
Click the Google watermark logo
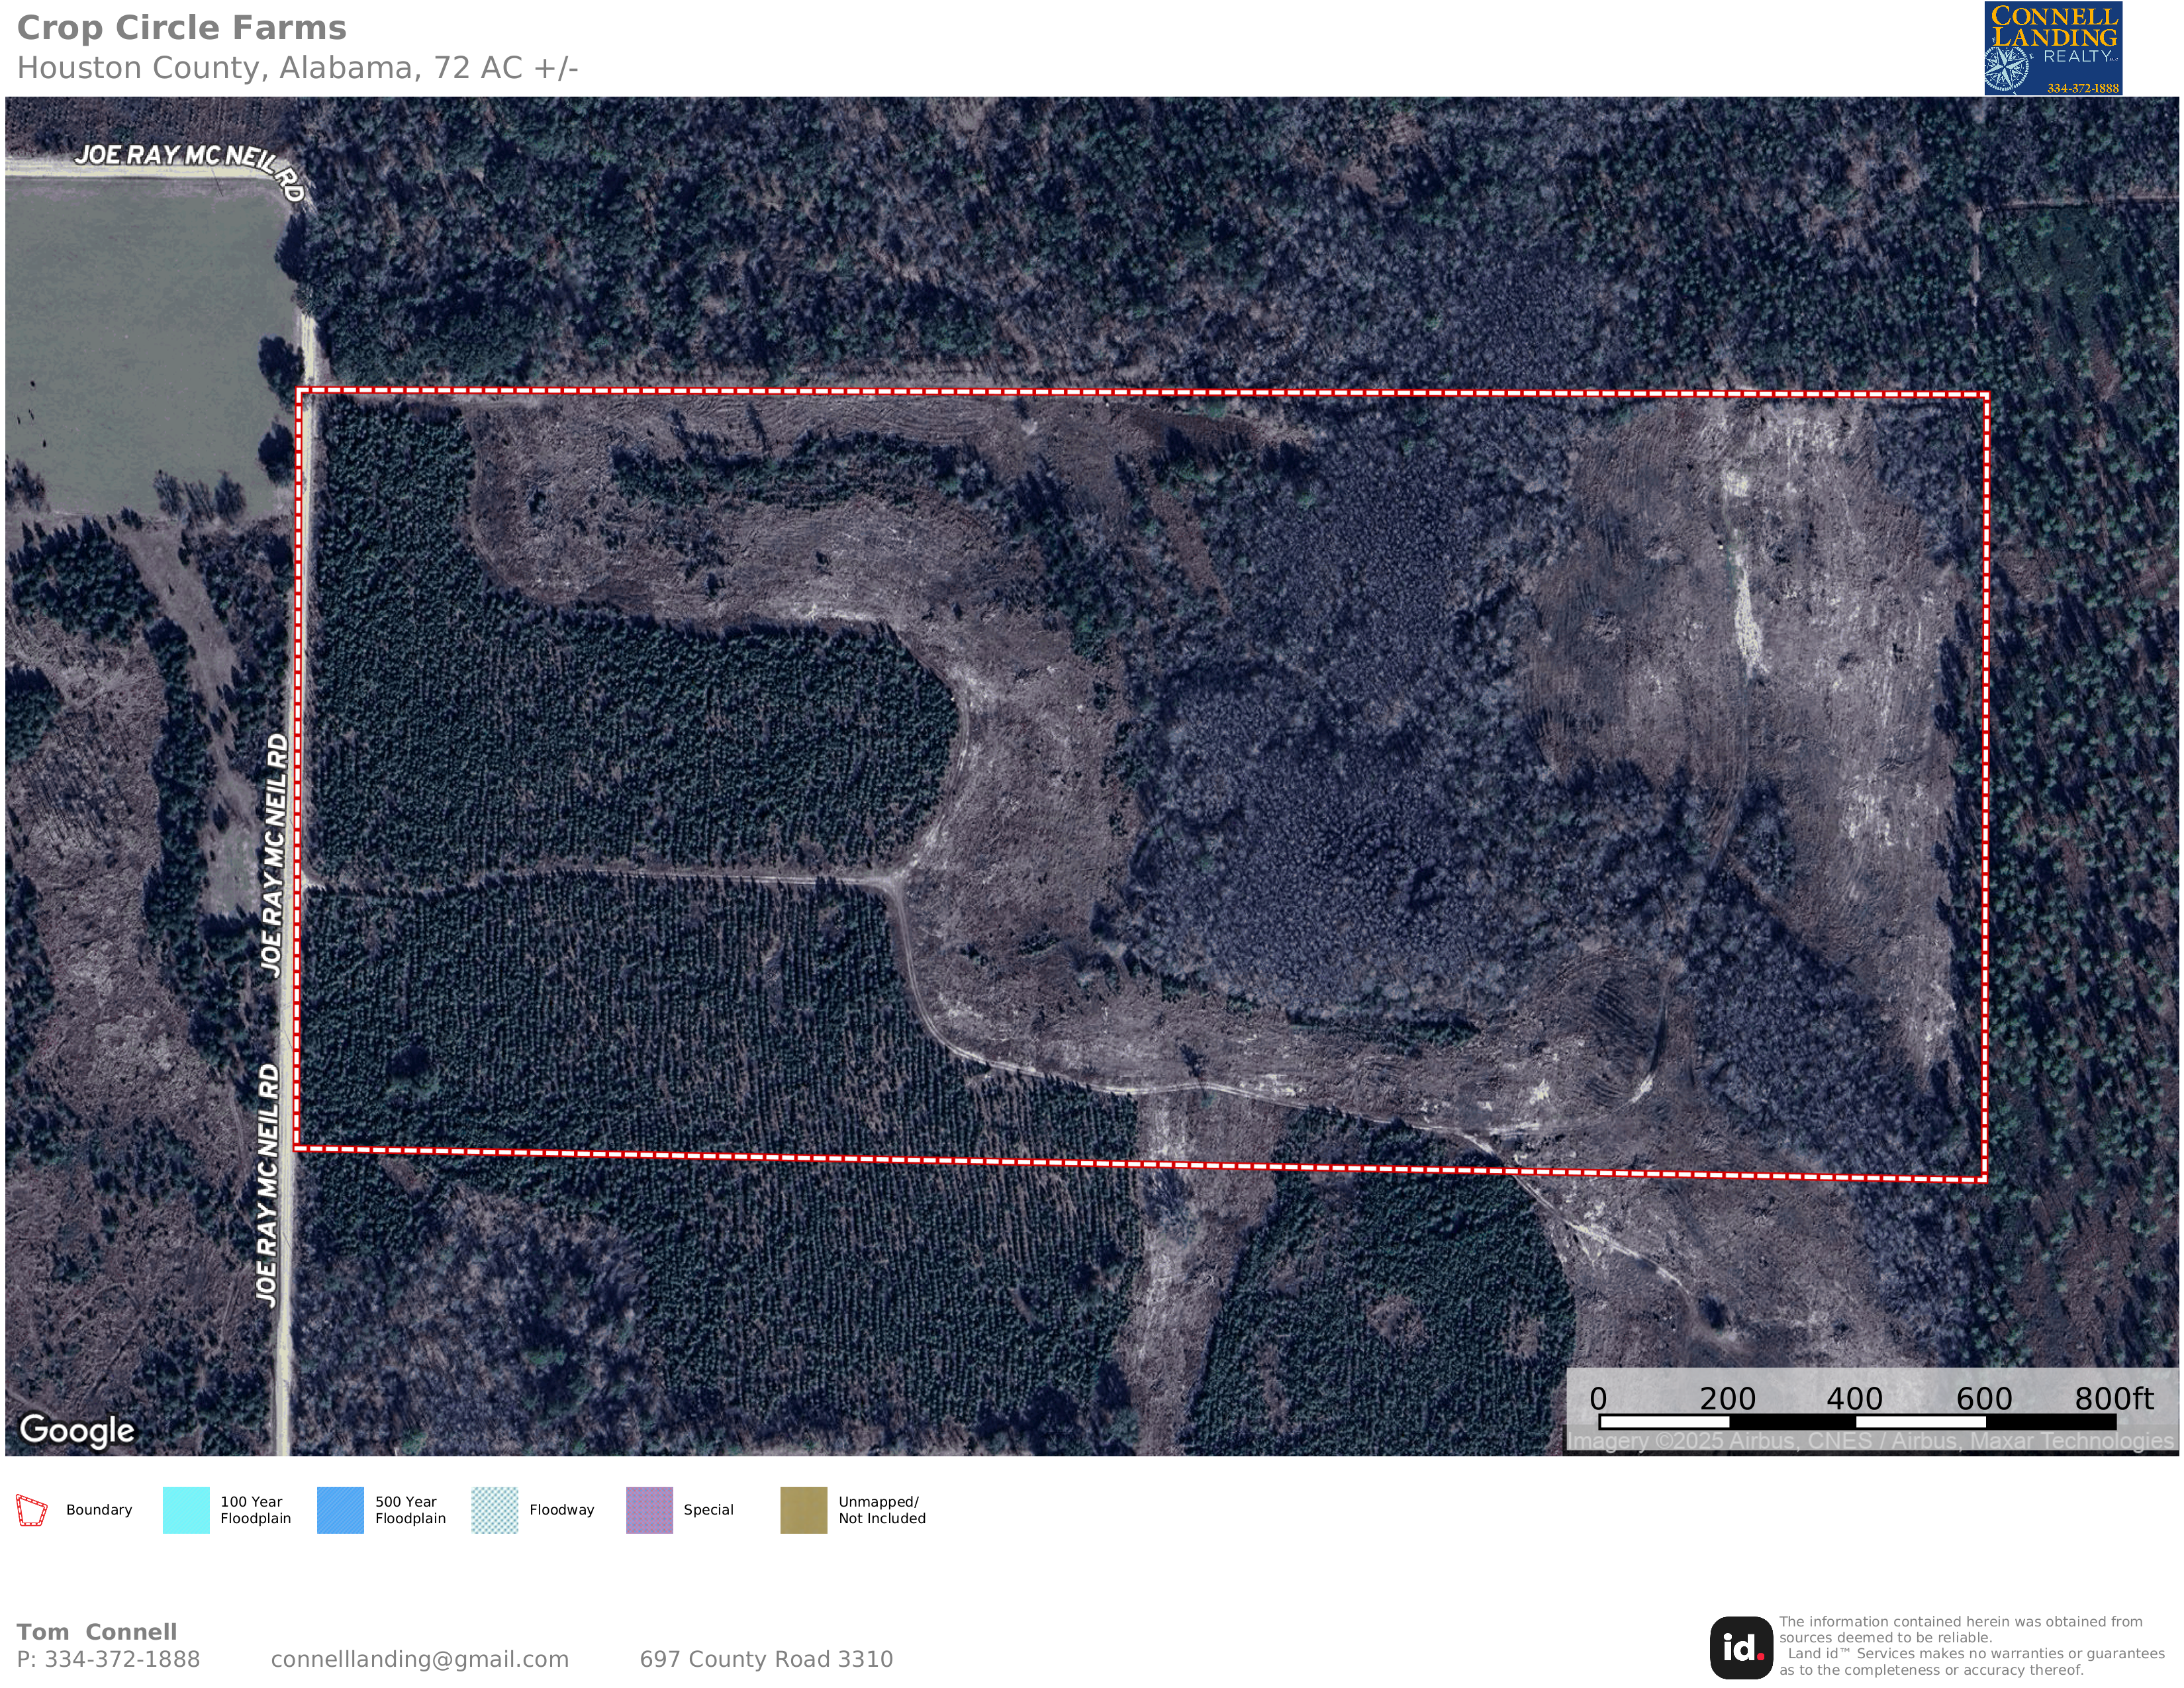[x=77, y=1430]
